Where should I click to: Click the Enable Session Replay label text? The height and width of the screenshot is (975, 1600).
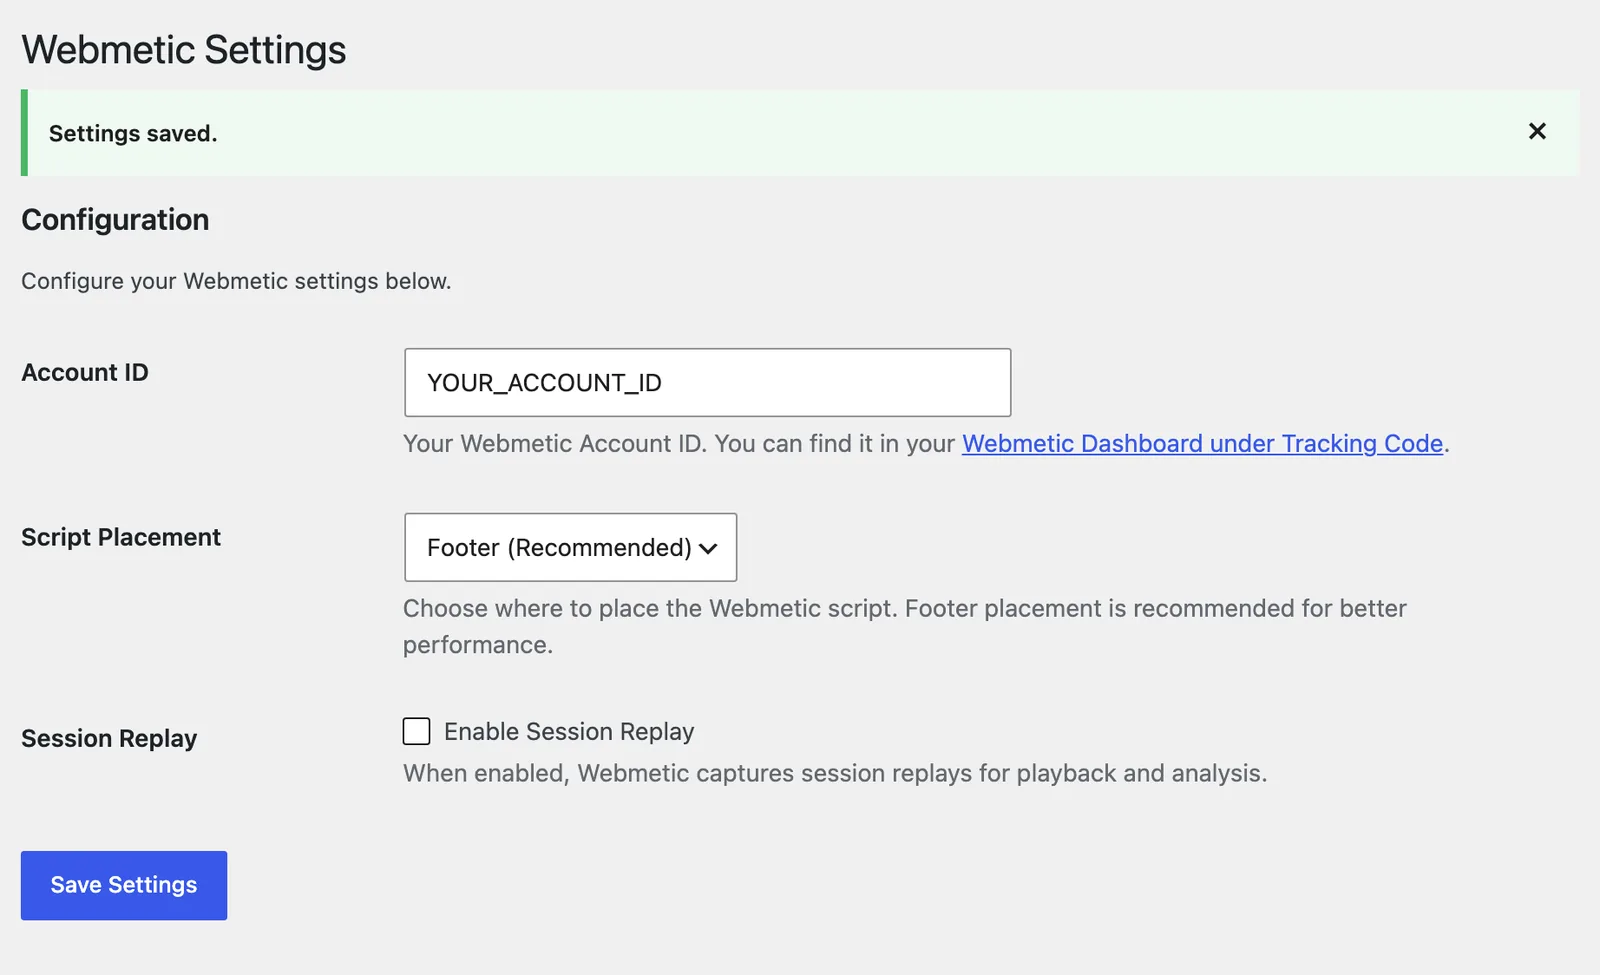pos(569,731)
